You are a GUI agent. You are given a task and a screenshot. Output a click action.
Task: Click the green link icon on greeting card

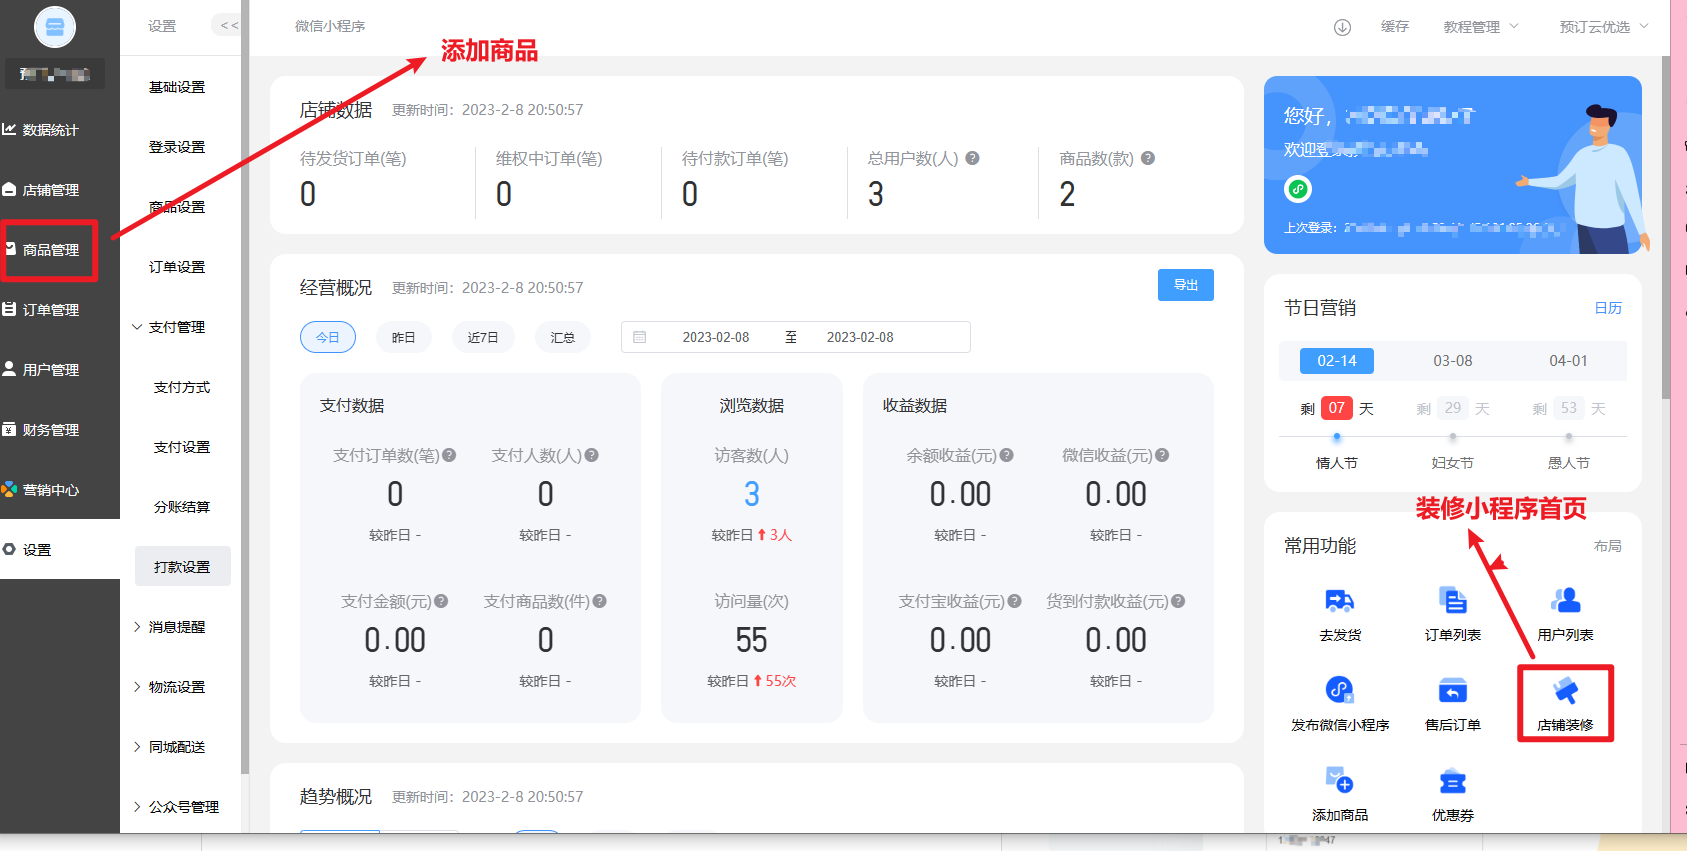pos(1298,189)
